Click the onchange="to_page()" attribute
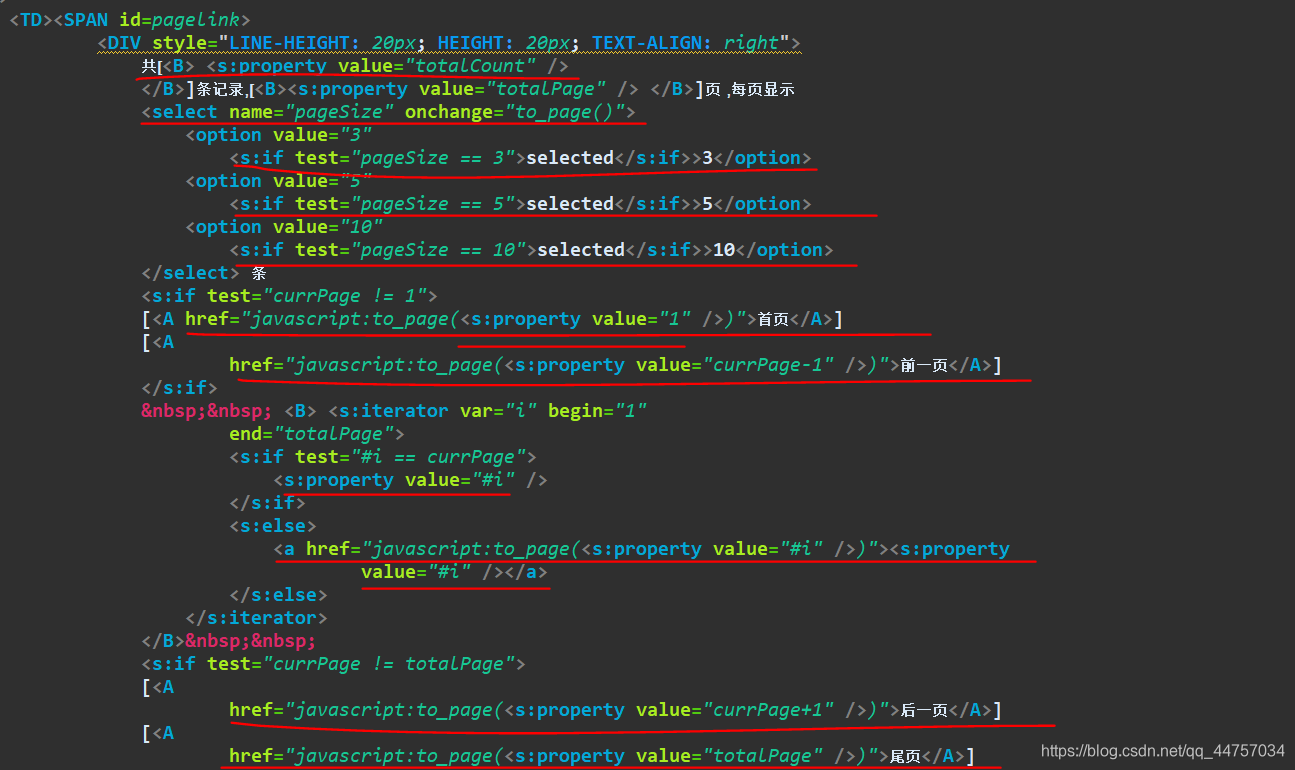The height and width of the screenshot is (770, 1295). pos(515,112)
